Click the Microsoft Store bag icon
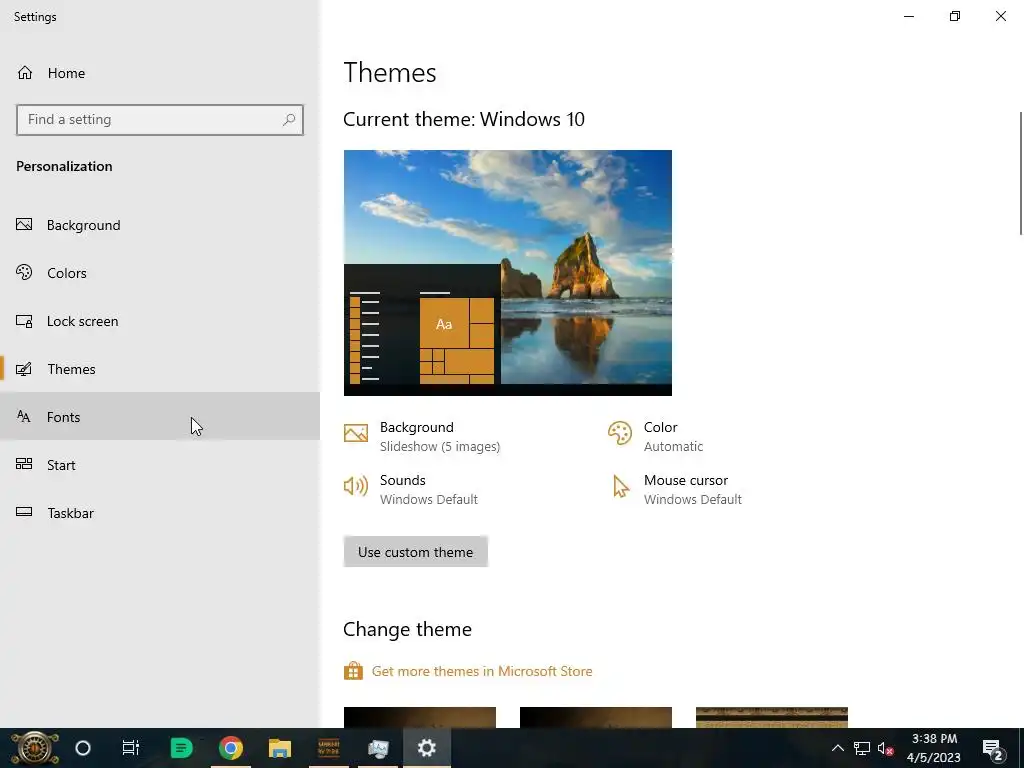This screenshot has height=768, width=1024. (353, 671)
